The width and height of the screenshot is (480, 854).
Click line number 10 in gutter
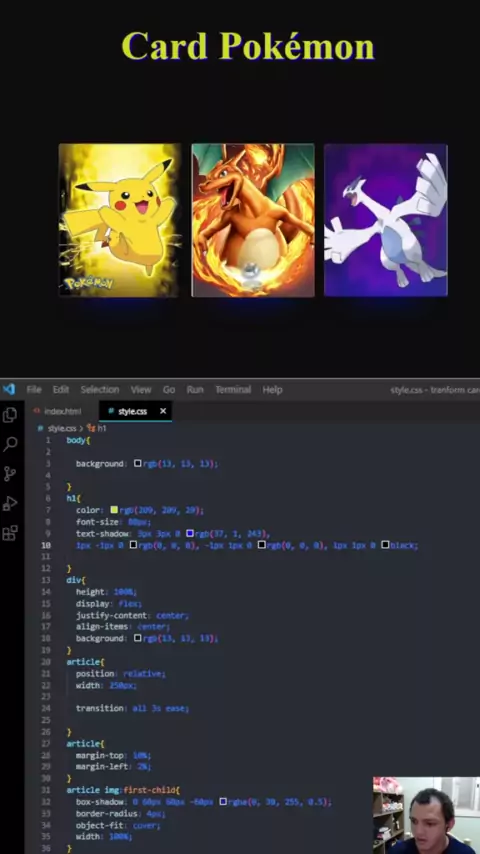[47, 545]
